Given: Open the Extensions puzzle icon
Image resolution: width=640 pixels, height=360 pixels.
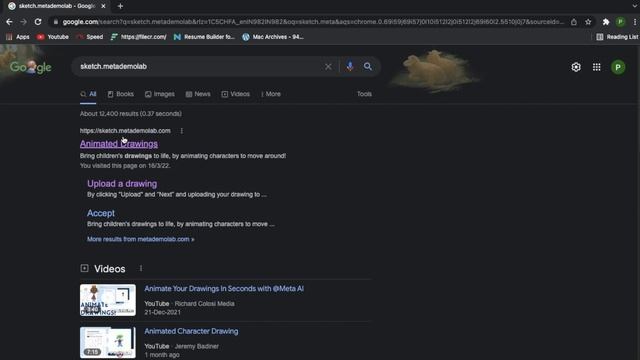Looking at the screenshot, I should point(606,22).
